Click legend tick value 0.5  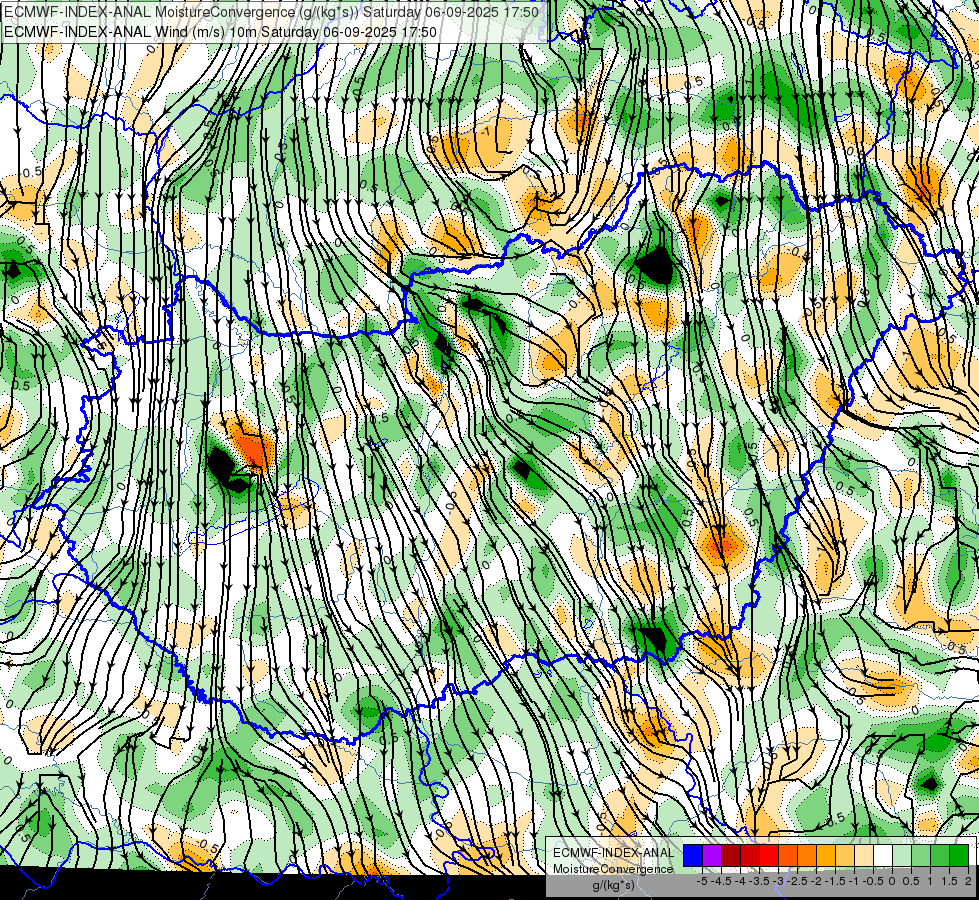[x=911, y=881]
